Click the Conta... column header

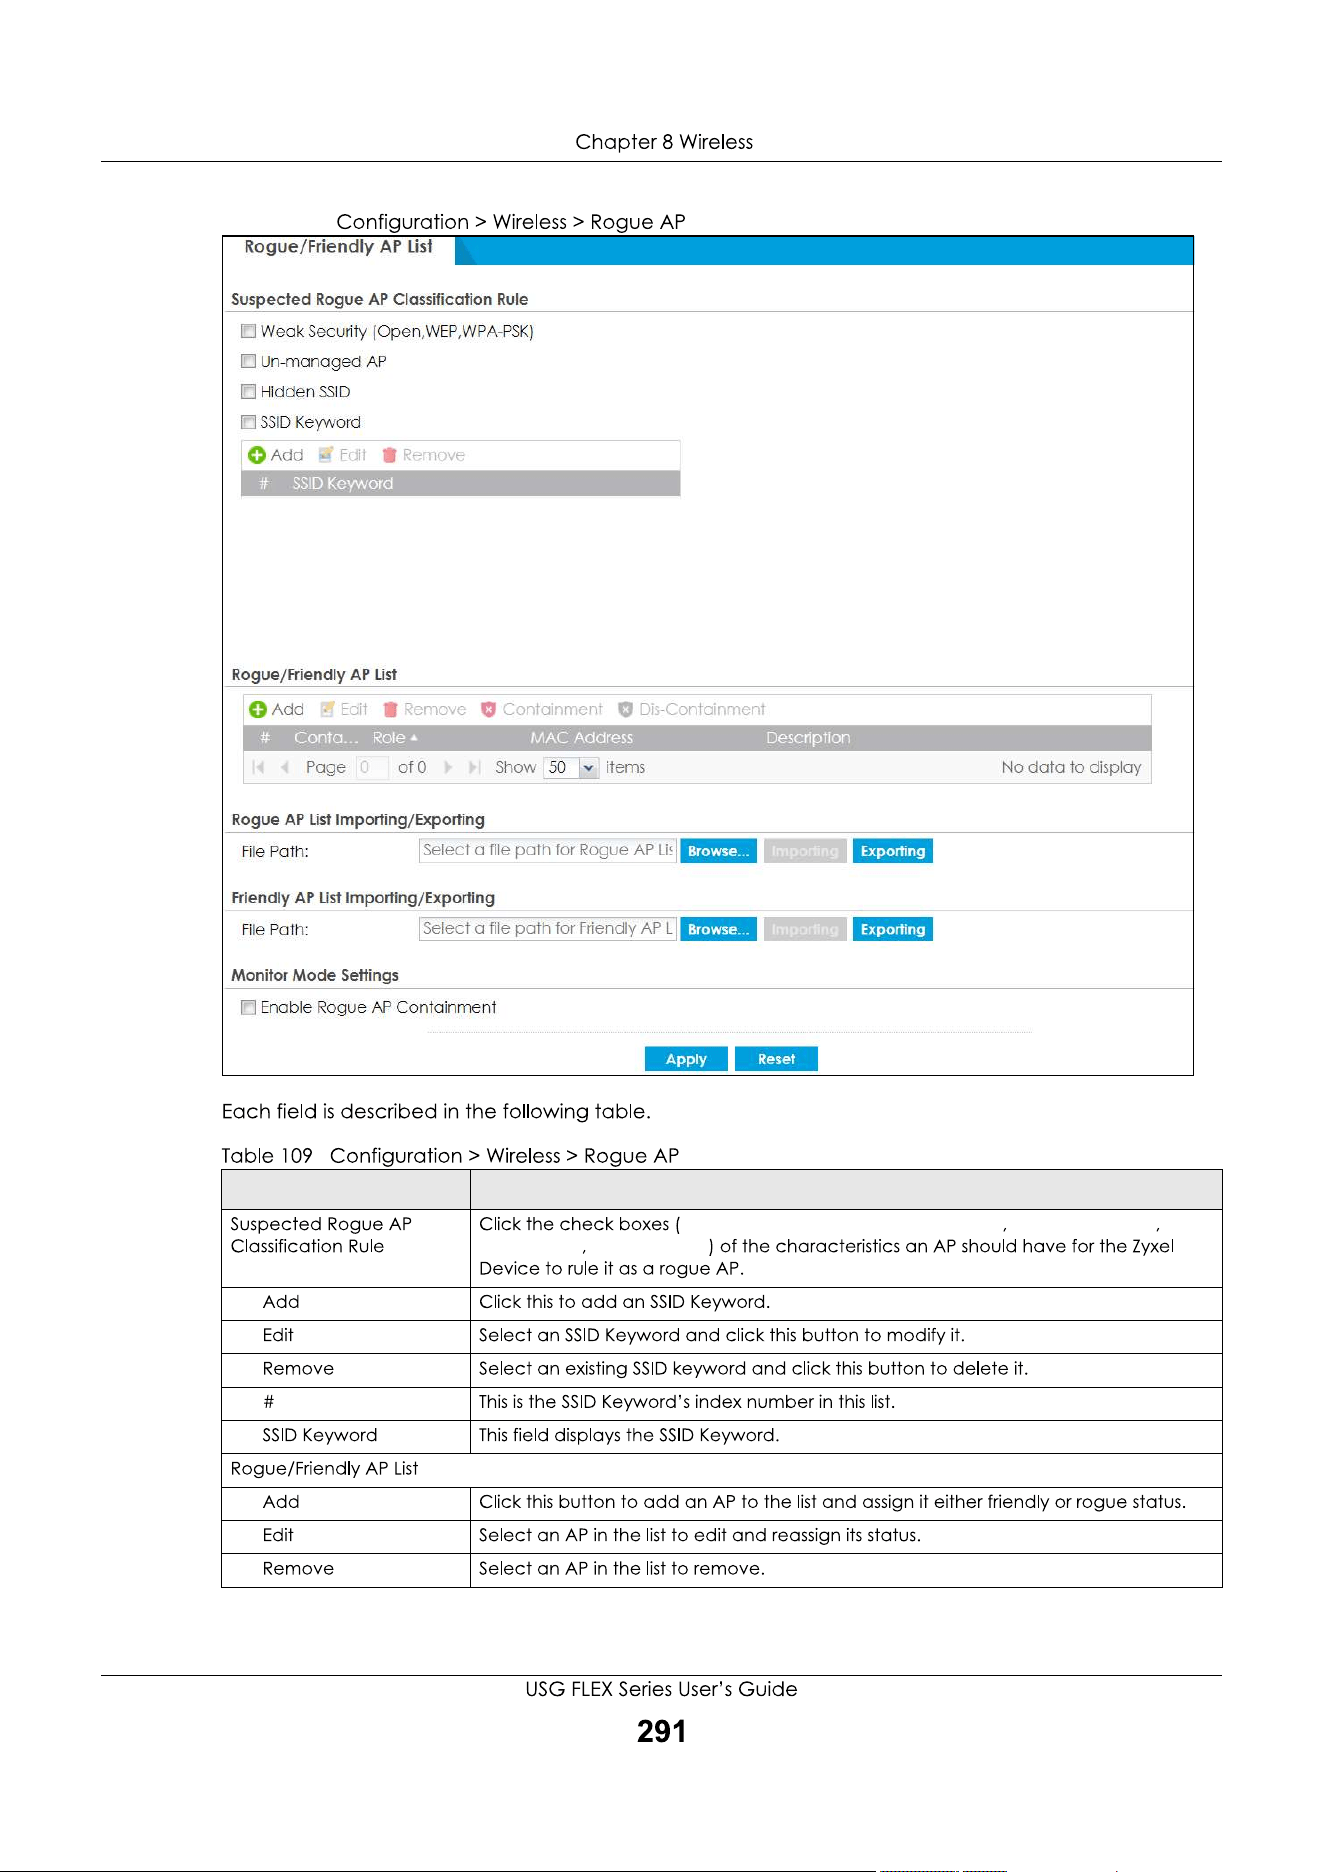[x=326, y=738]
